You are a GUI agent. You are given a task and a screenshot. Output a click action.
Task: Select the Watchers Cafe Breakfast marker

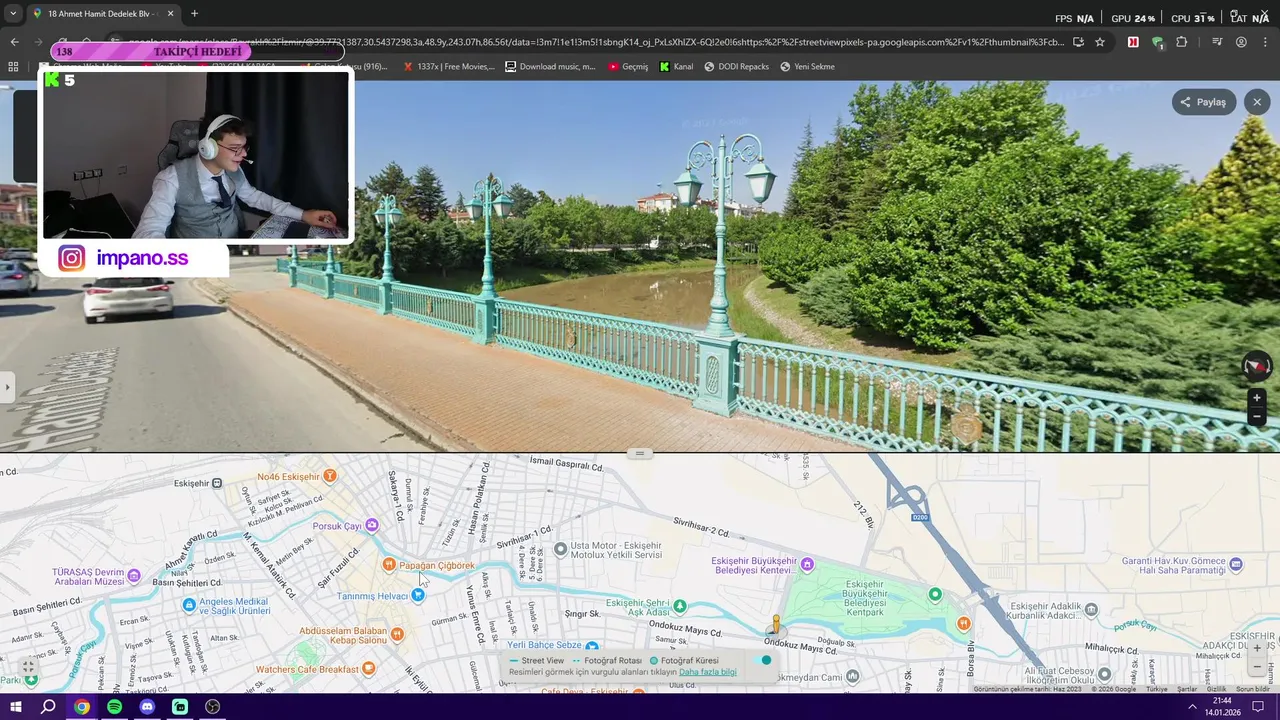[x=369, y=668]
